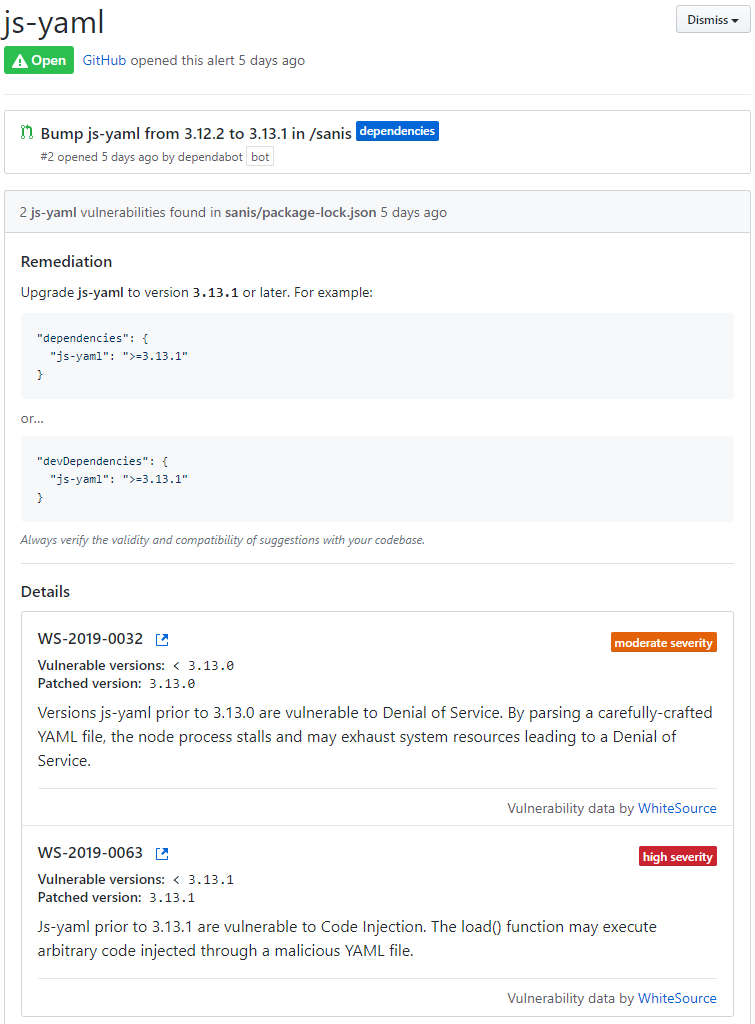Open the Dismiss dropdown
The image size is (755, 1024).
[712, 19]
